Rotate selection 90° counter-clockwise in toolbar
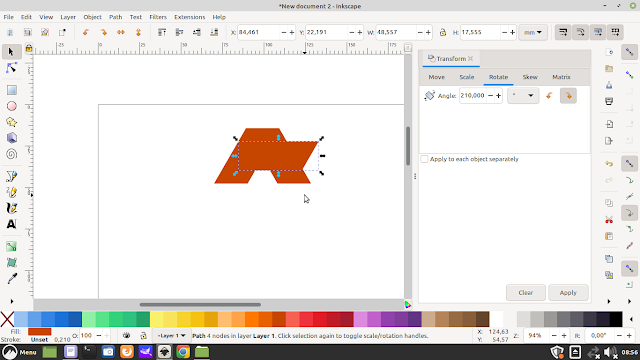This screenshot has height=360, width=640. [86, 32]
